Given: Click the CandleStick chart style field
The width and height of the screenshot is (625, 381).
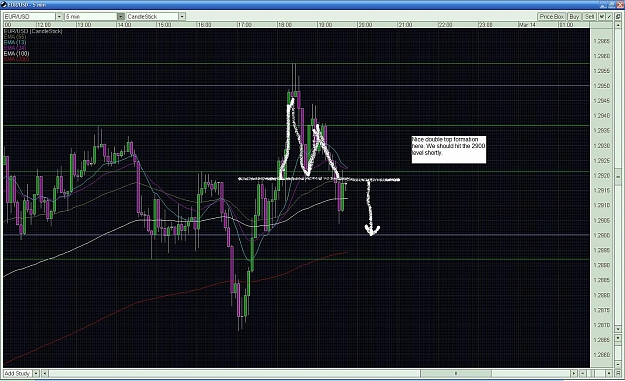Looking at the screenshot, I should pyautogui.click(x=152, y=16).
